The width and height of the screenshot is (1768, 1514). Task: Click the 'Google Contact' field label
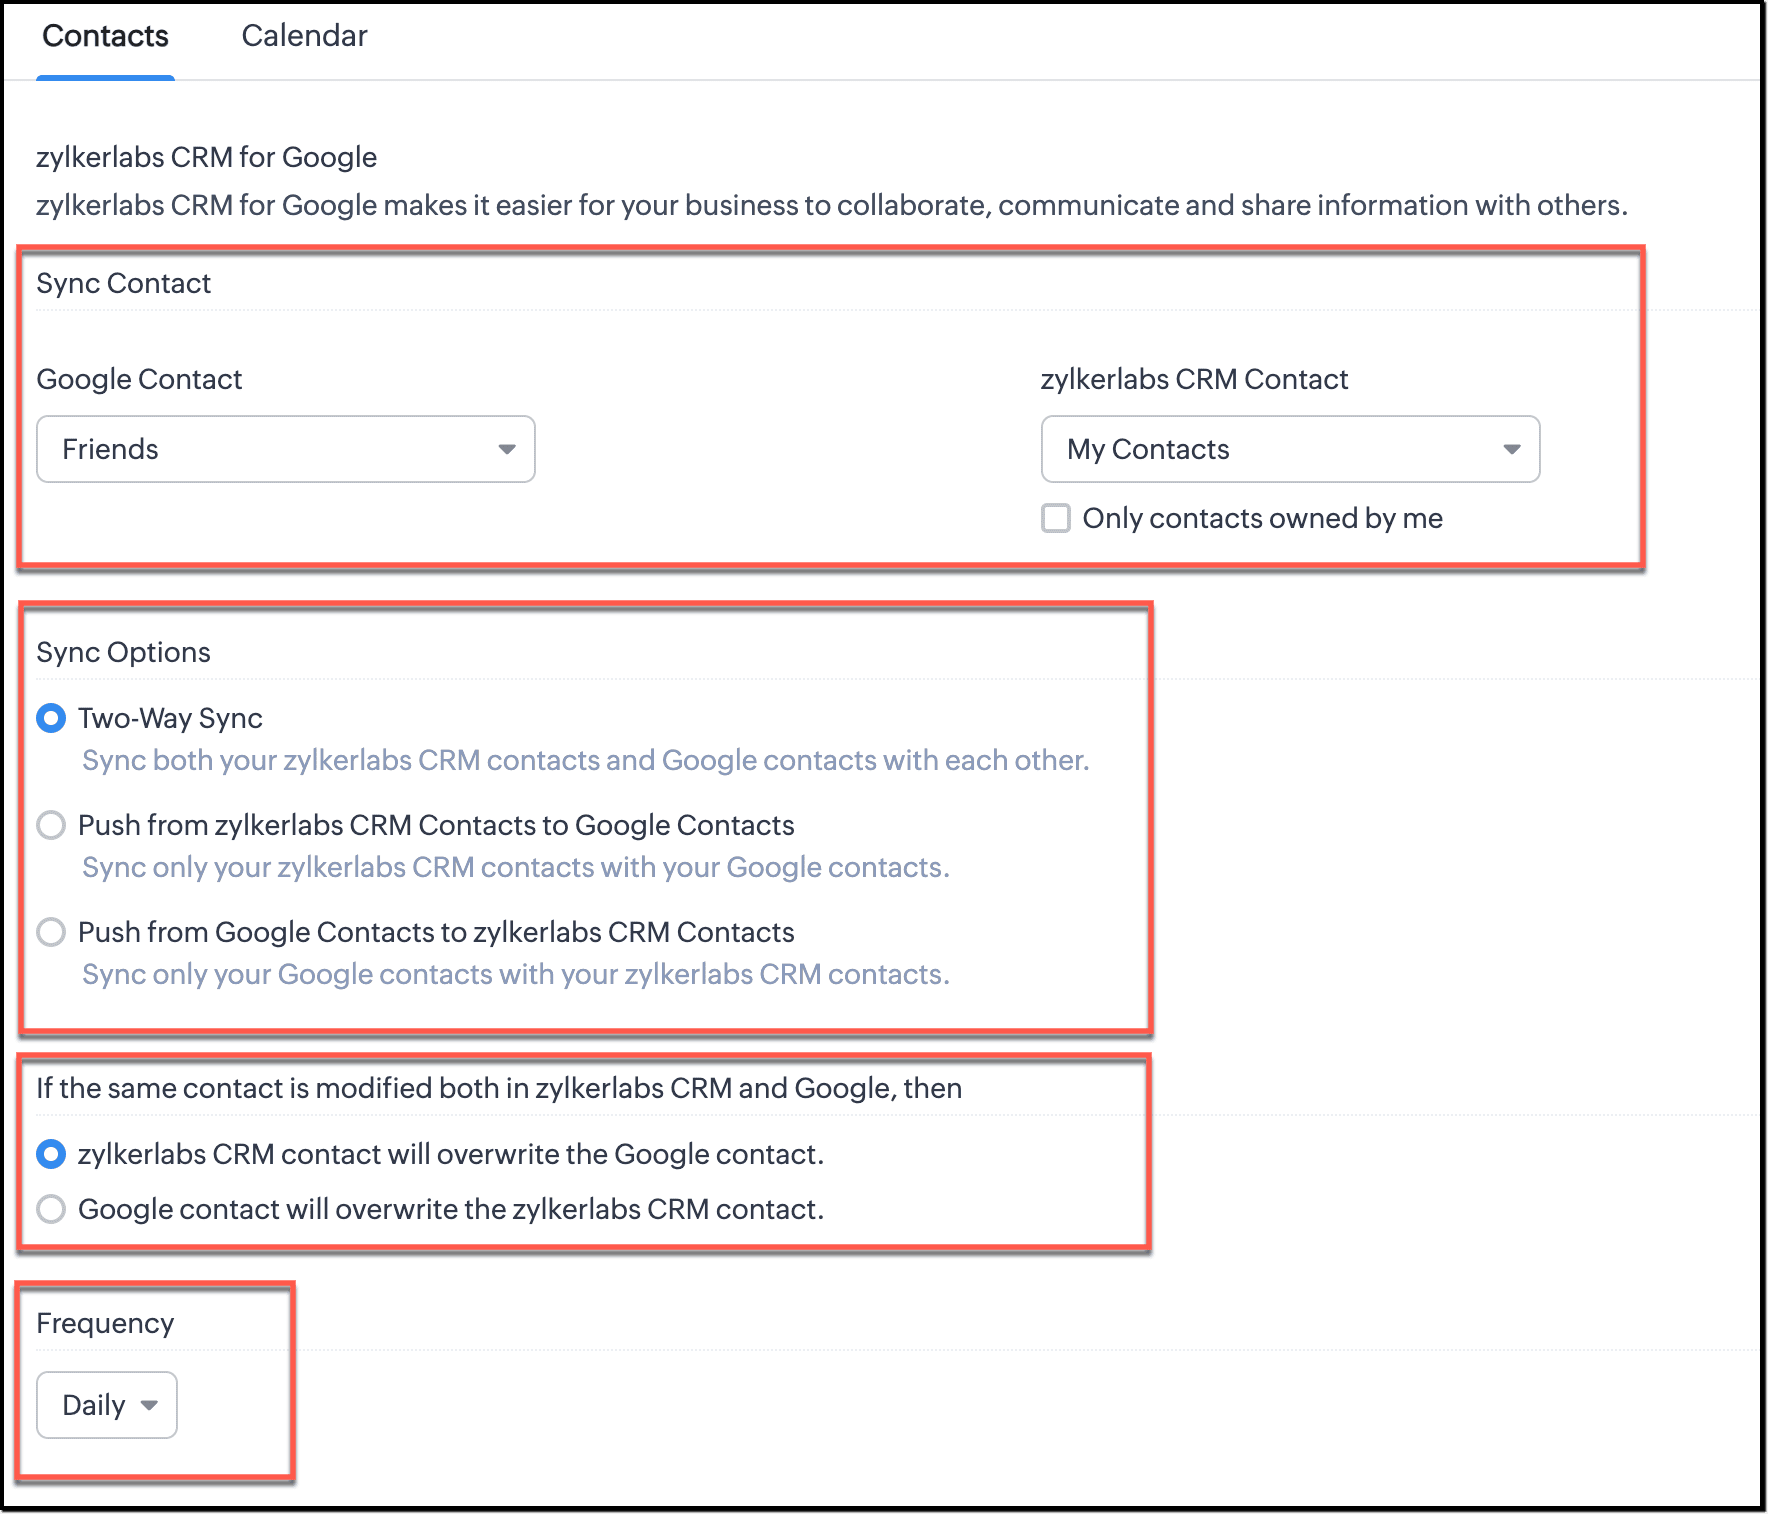click(x=139, y=379)
